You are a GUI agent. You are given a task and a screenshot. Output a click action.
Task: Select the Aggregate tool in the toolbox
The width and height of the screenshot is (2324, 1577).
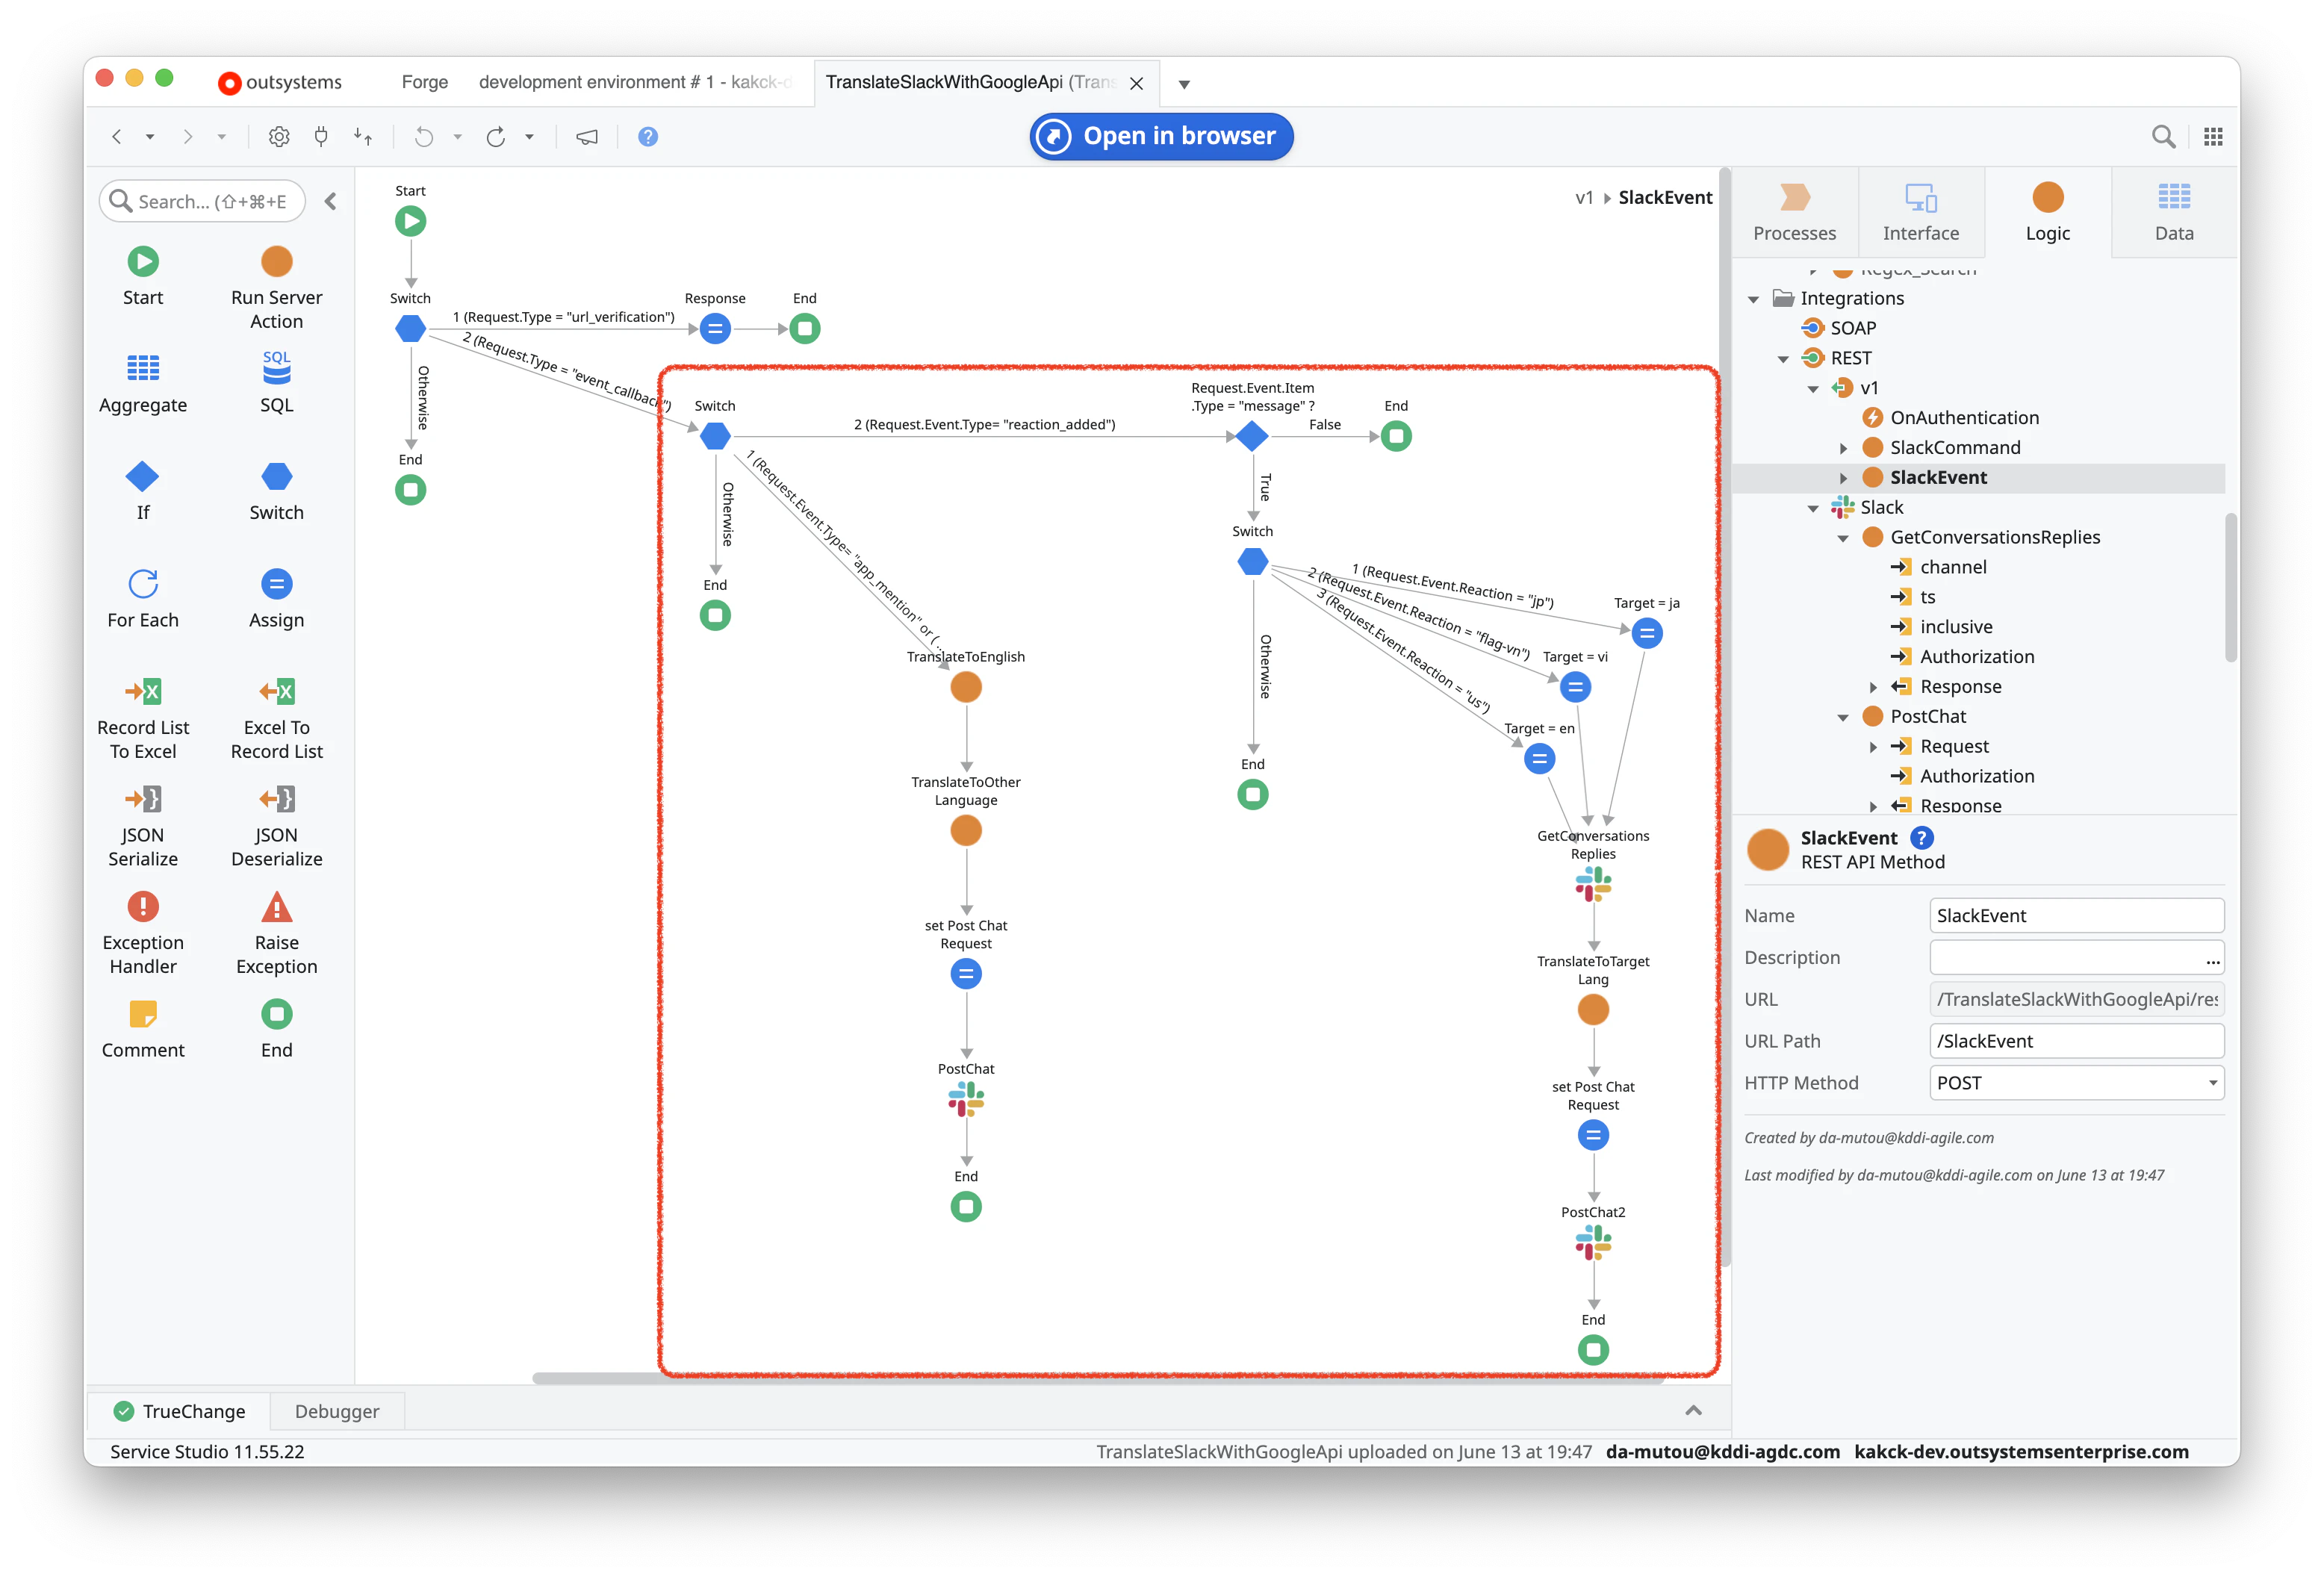[143, 384]
